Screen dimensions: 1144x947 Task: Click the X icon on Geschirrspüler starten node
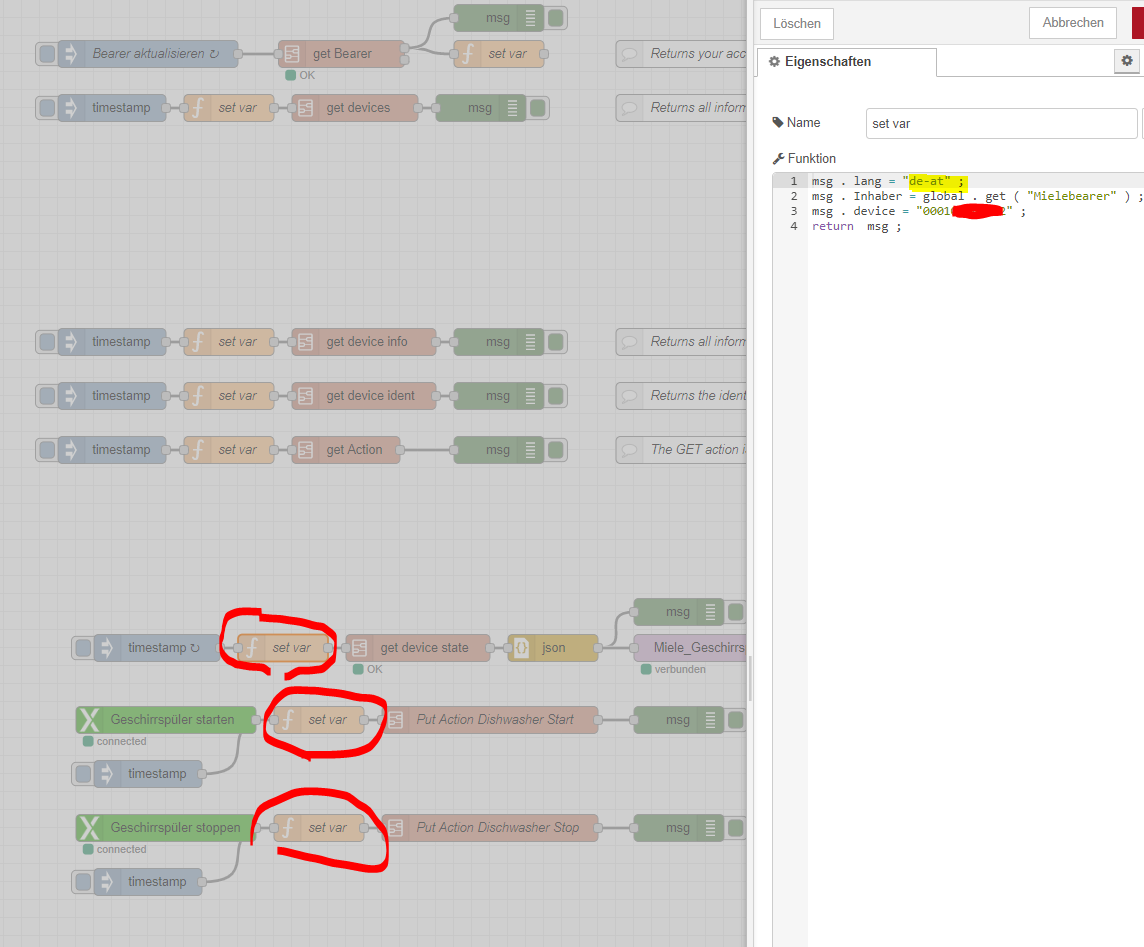(x=89, y=720)
